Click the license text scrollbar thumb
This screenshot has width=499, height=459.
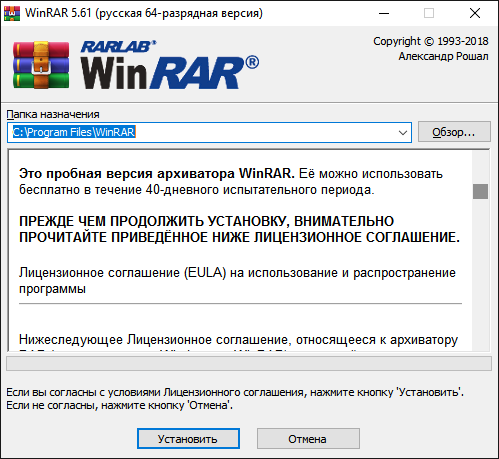480,191
